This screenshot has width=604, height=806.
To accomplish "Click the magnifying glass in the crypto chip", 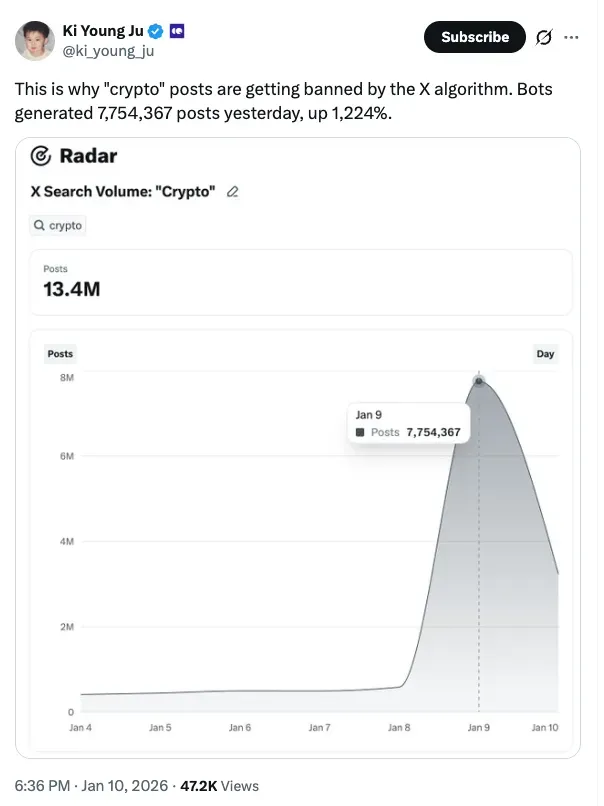I will point(41,225).
